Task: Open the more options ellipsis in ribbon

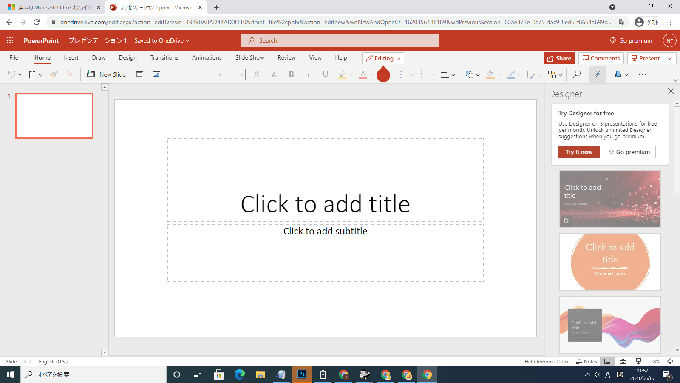Action: click(642, 75)
